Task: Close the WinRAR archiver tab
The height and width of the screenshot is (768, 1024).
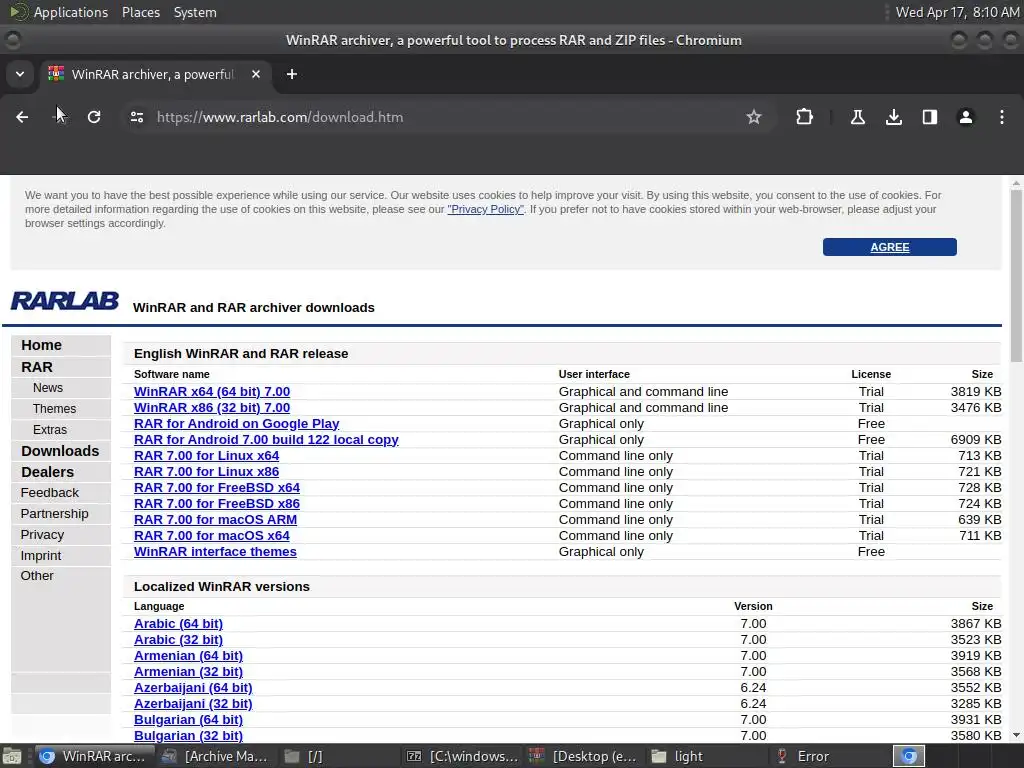Action: click(x=256, y=74)
